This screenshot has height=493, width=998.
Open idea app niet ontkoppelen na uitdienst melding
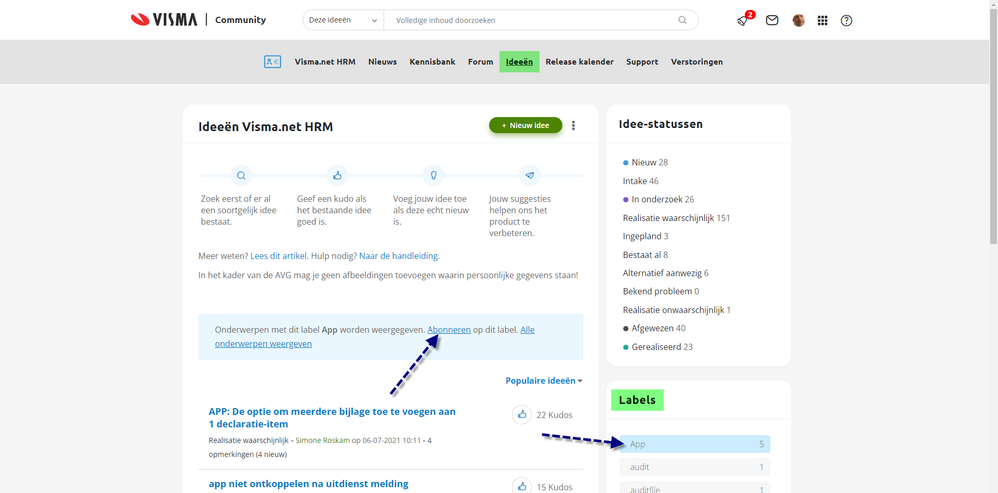(x=308, y=483)
